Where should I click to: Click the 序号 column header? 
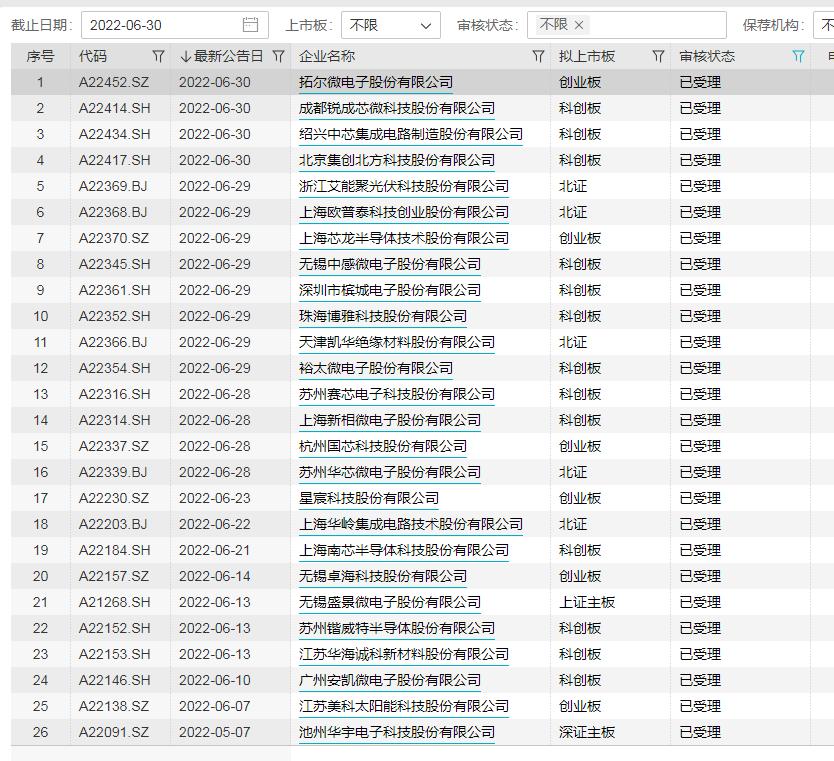(40, 56)
